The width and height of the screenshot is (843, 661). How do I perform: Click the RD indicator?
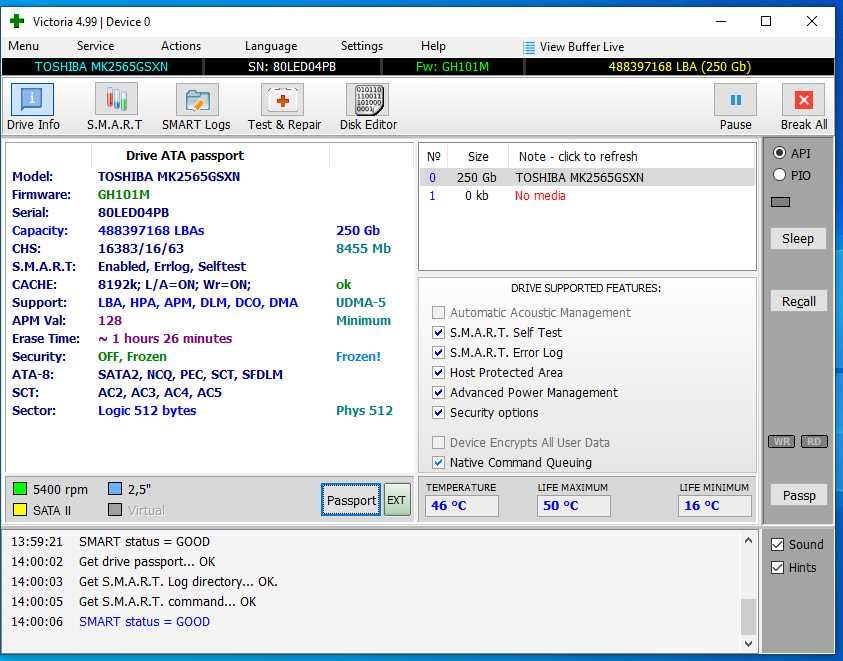(x=814, y=442)
